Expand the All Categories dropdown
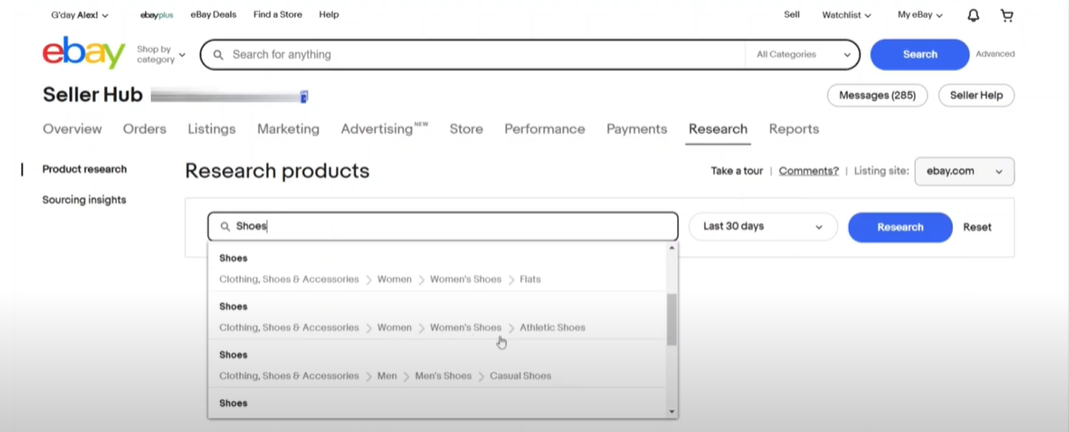 tap(803, 55)
